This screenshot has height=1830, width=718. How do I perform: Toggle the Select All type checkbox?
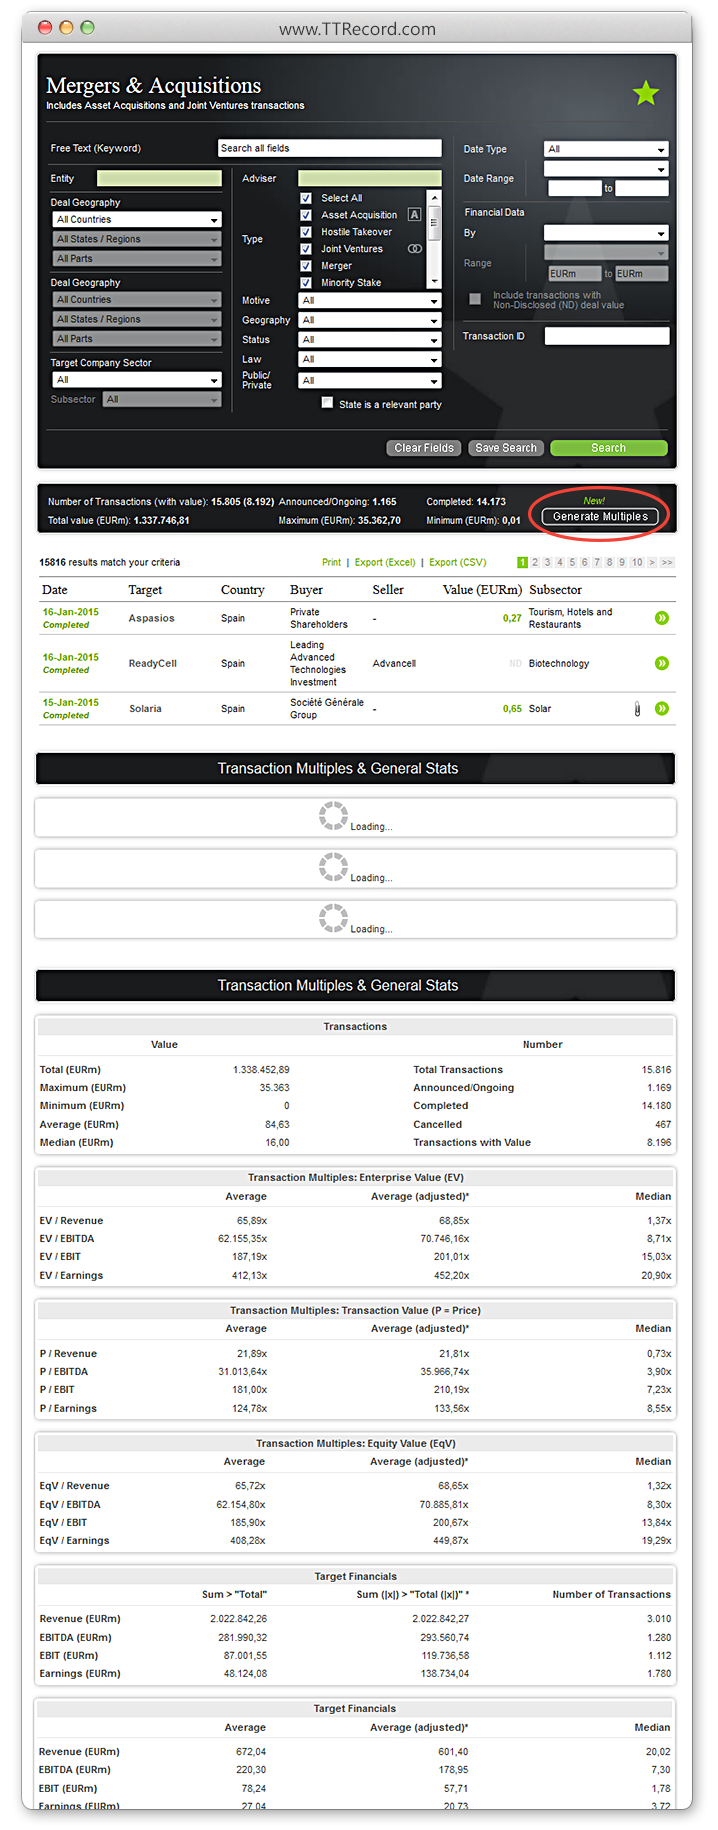click(306, 198)
